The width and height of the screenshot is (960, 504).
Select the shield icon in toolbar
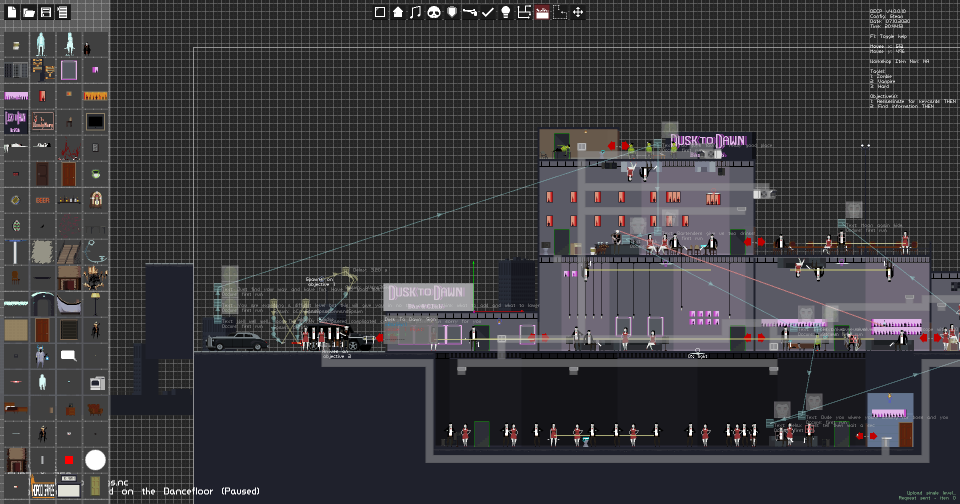click(x=452, y=12)
